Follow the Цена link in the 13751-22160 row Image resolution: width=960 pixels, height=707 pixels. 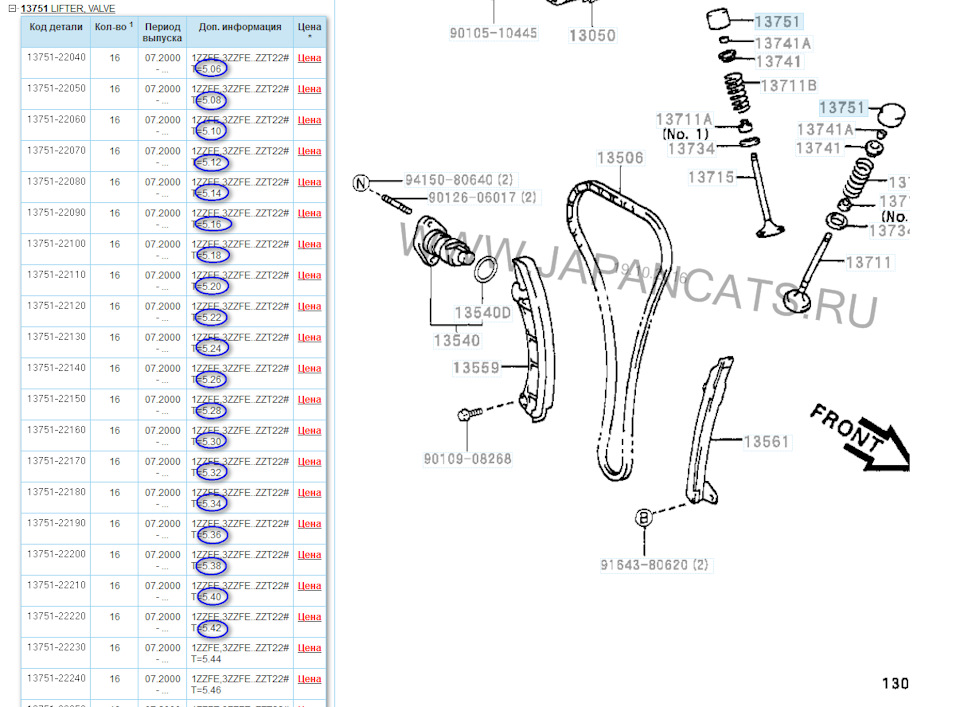click(309, 431)
